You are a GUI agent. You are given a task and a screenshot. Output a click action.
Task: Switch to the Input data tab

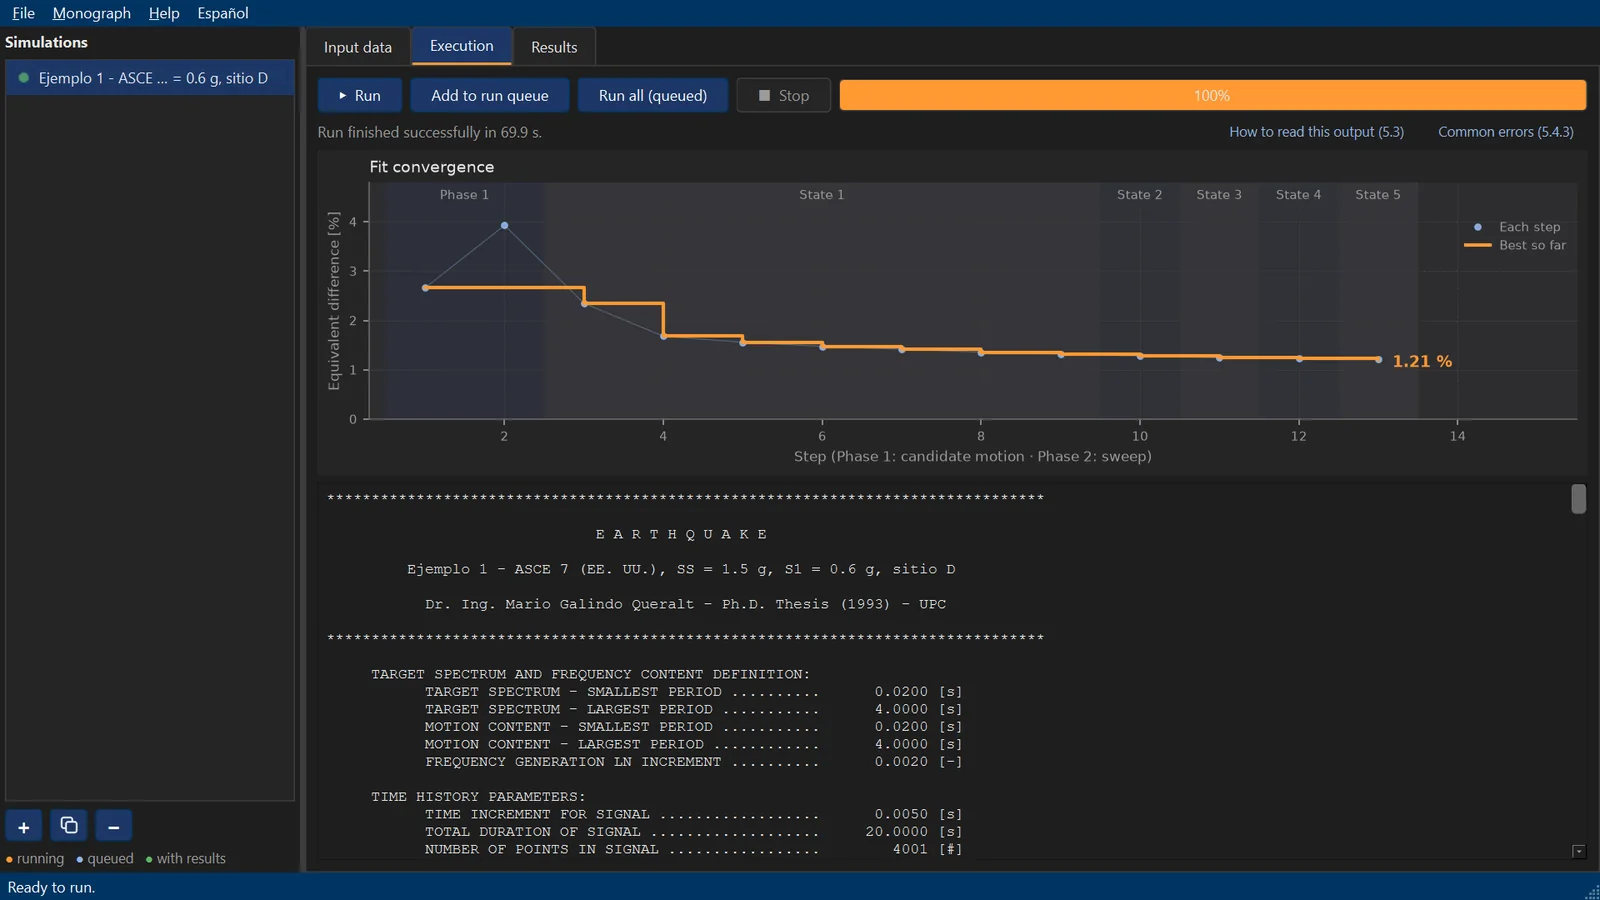click(358, 47)
